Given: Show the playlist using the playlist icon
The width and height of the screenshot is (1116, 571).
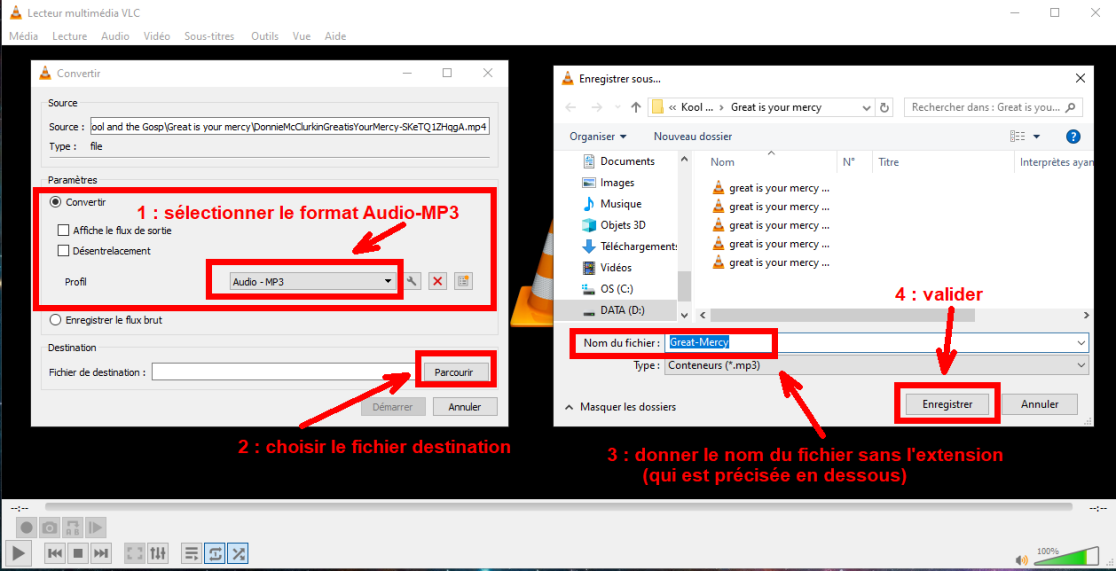Looking at the screenshot, I should [x=190, y=553].
